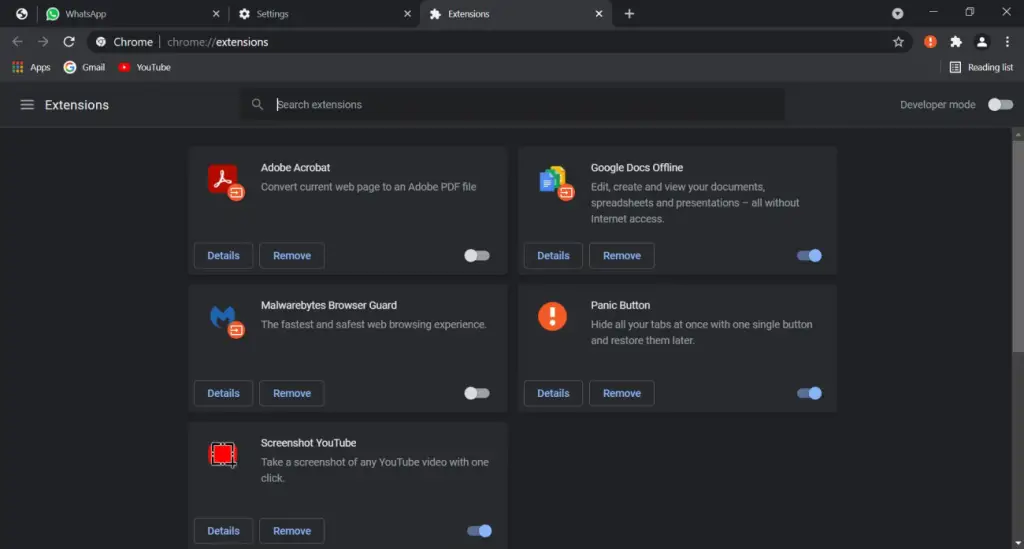This screenshot has width=1024, height=549.
Task: Click the Malwarebytes Browser Guard icon
Action: coord(226,320)
